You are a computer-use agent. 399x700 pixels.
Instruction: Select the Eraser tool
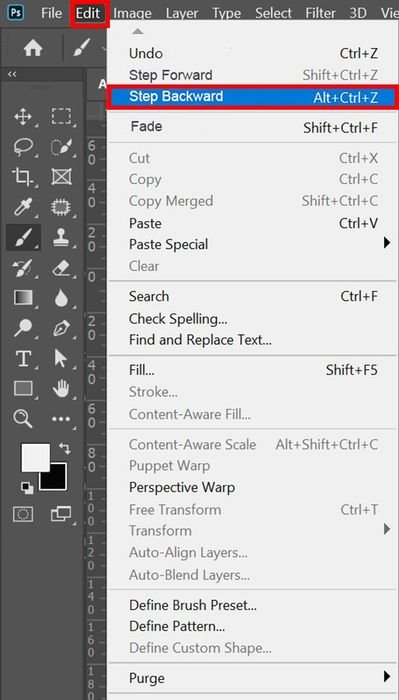click(61, 268)
